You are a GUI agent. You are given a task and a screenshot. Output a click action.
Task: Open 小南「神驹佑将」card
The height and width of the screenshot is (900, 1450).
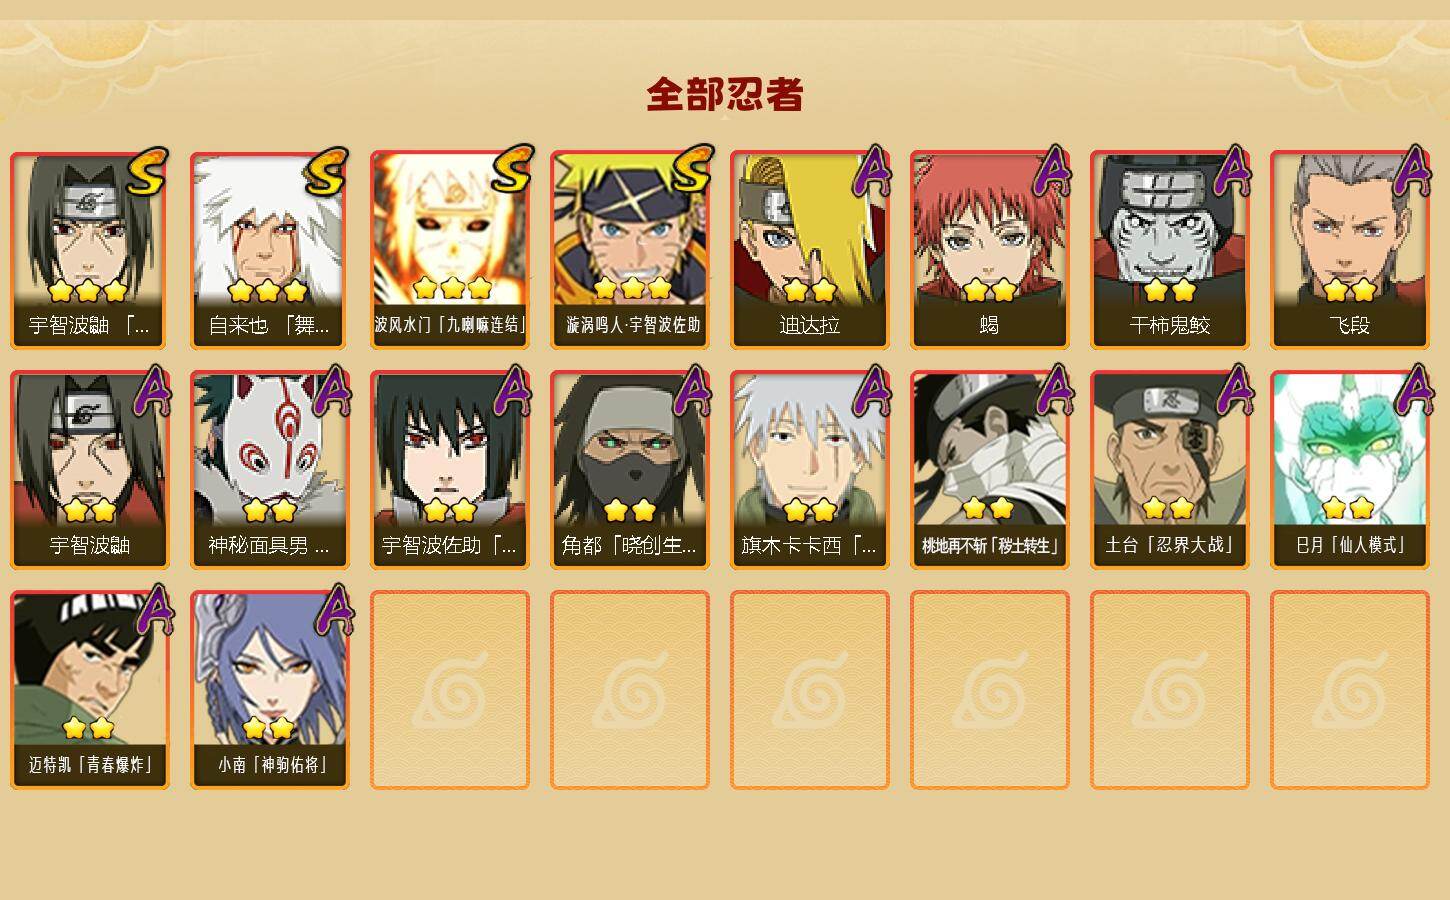(x=270, y=690)
